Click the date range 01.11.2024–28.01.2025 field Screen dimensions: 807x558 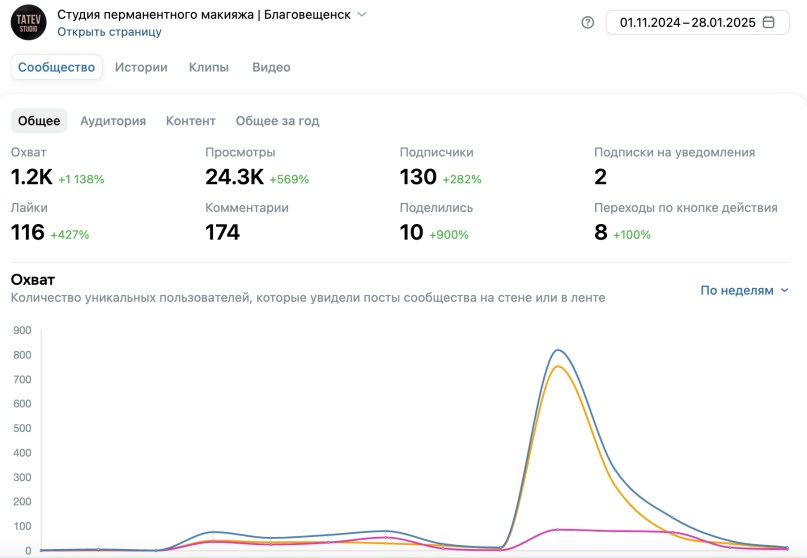click(697, 22)
